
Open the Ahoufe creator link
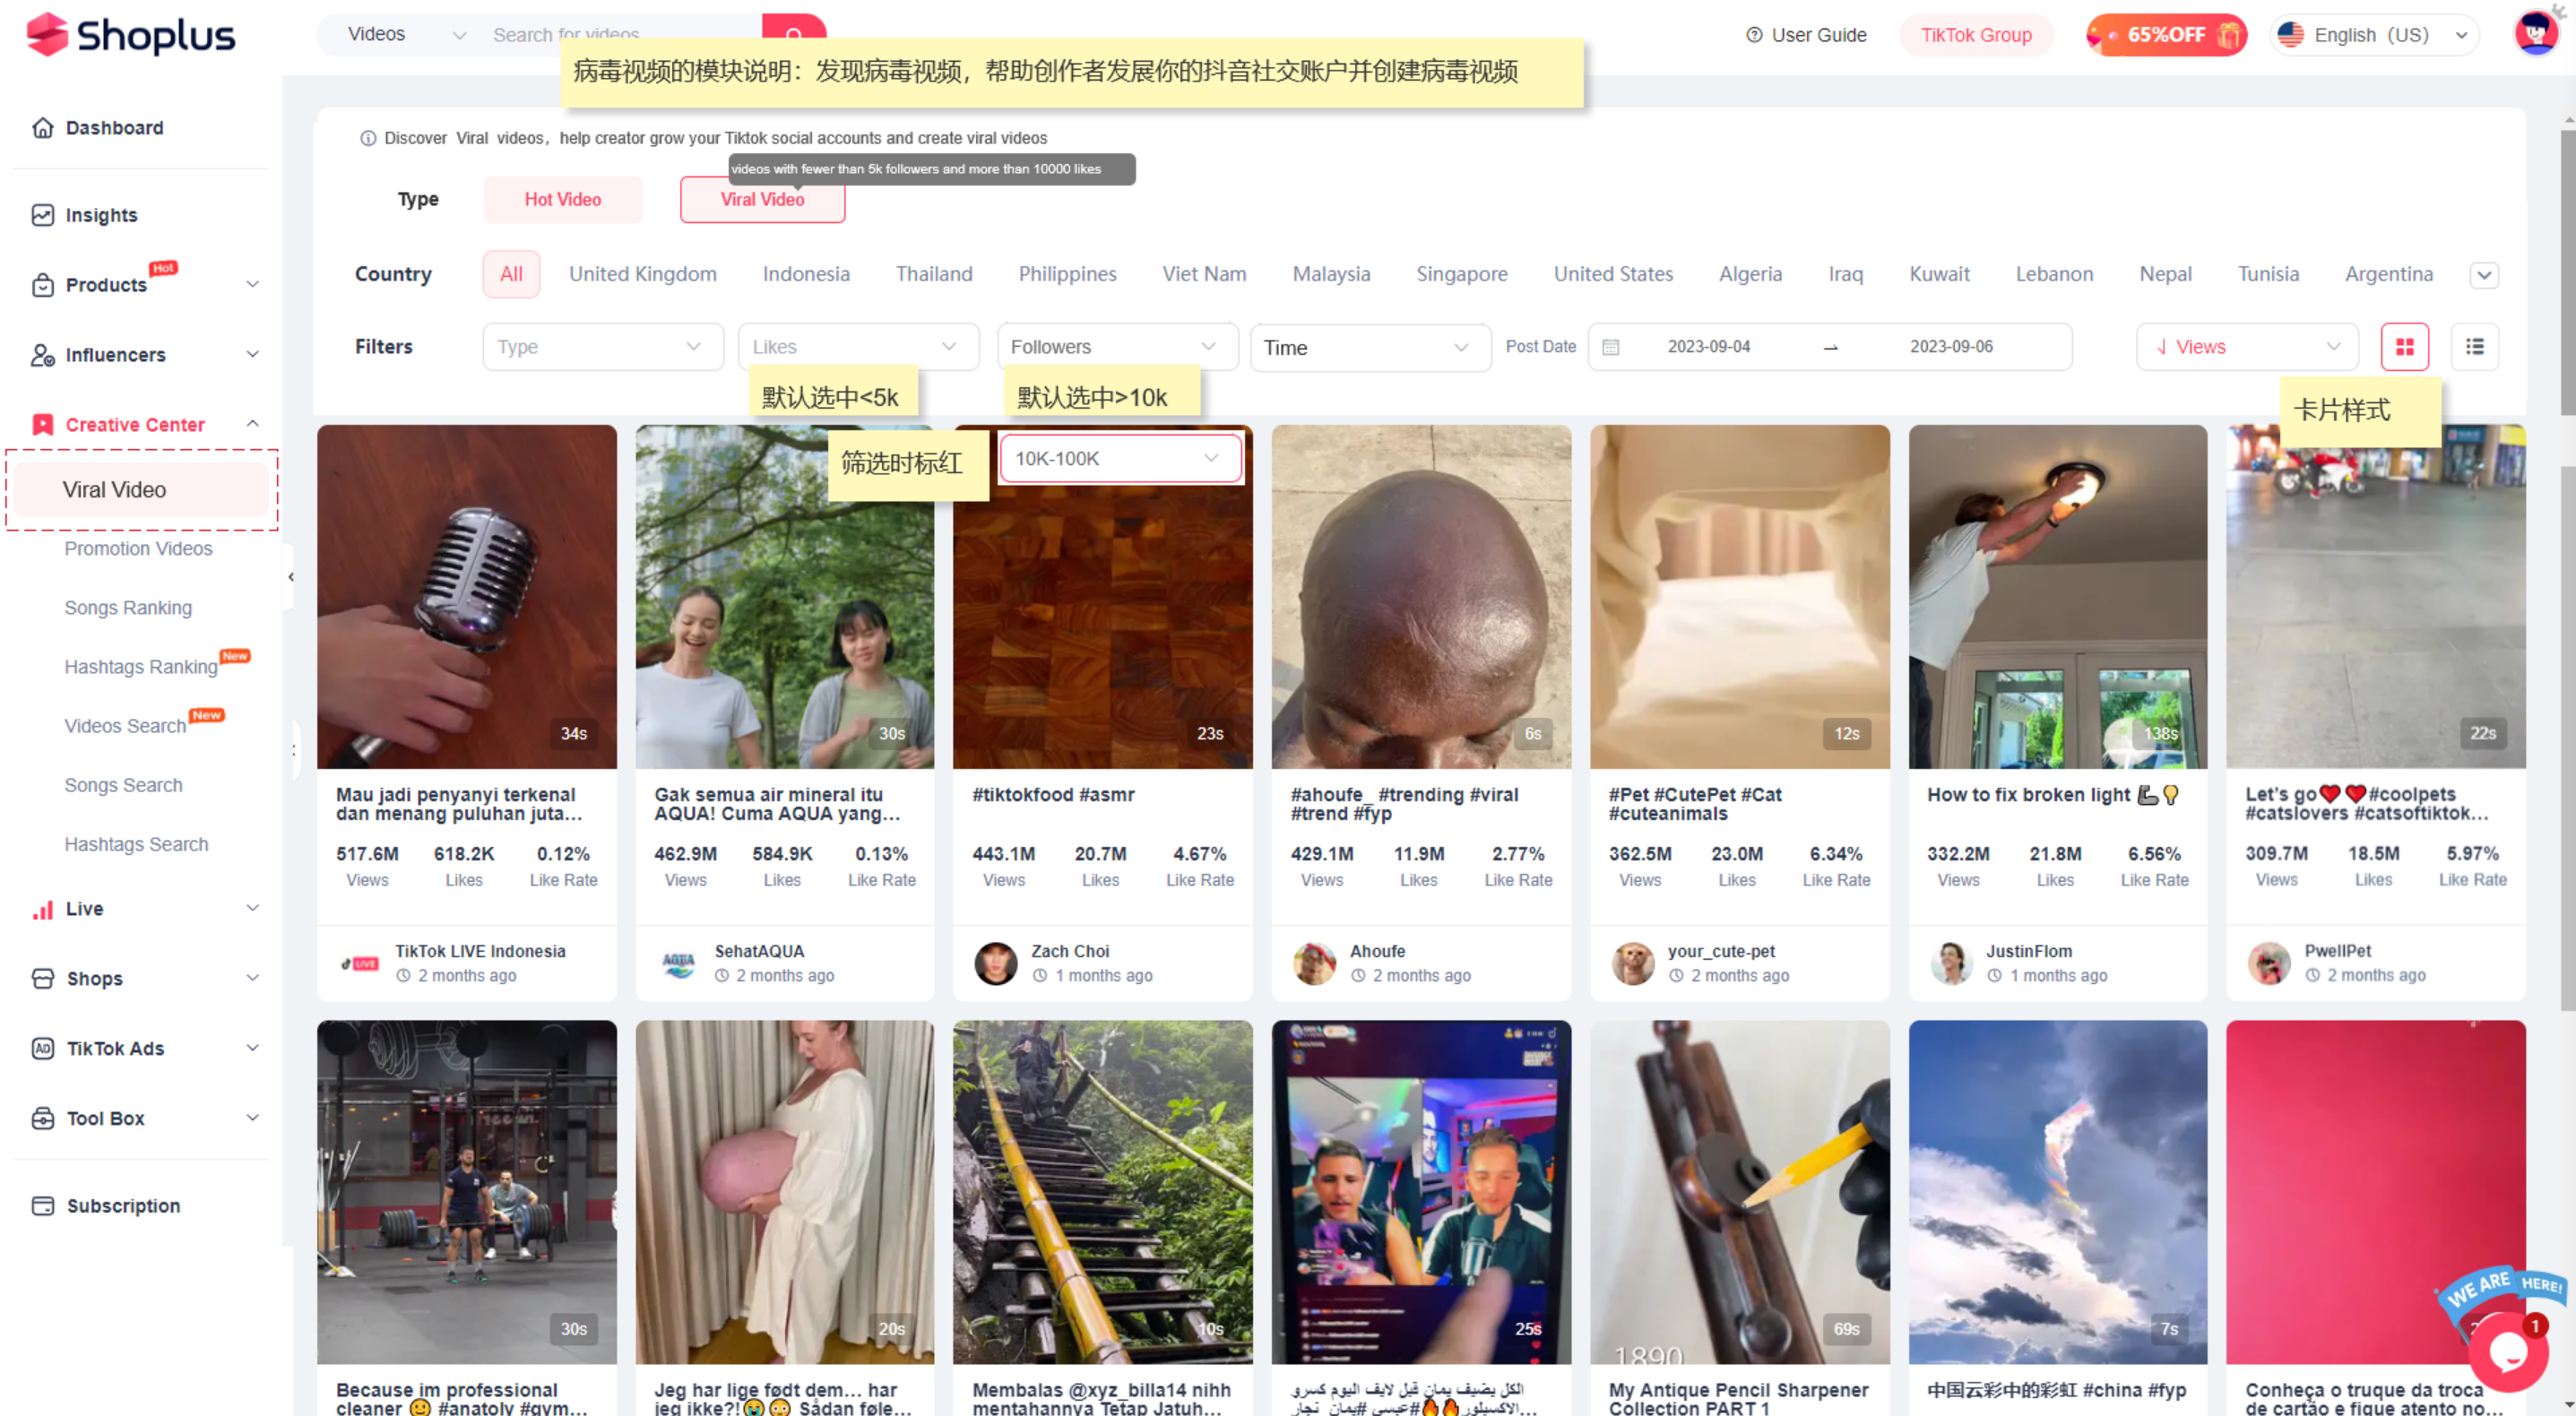(1377, 952)
